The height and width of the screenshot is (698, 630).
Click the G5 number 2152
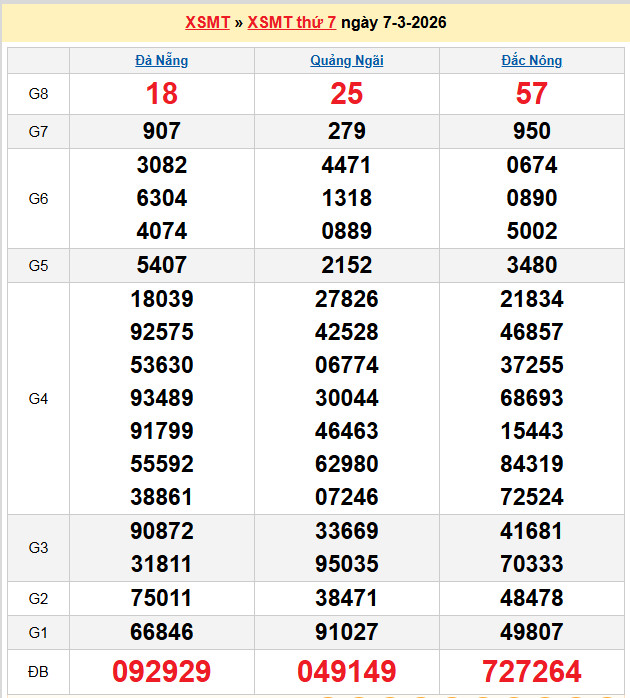click(x=347, y=265)
